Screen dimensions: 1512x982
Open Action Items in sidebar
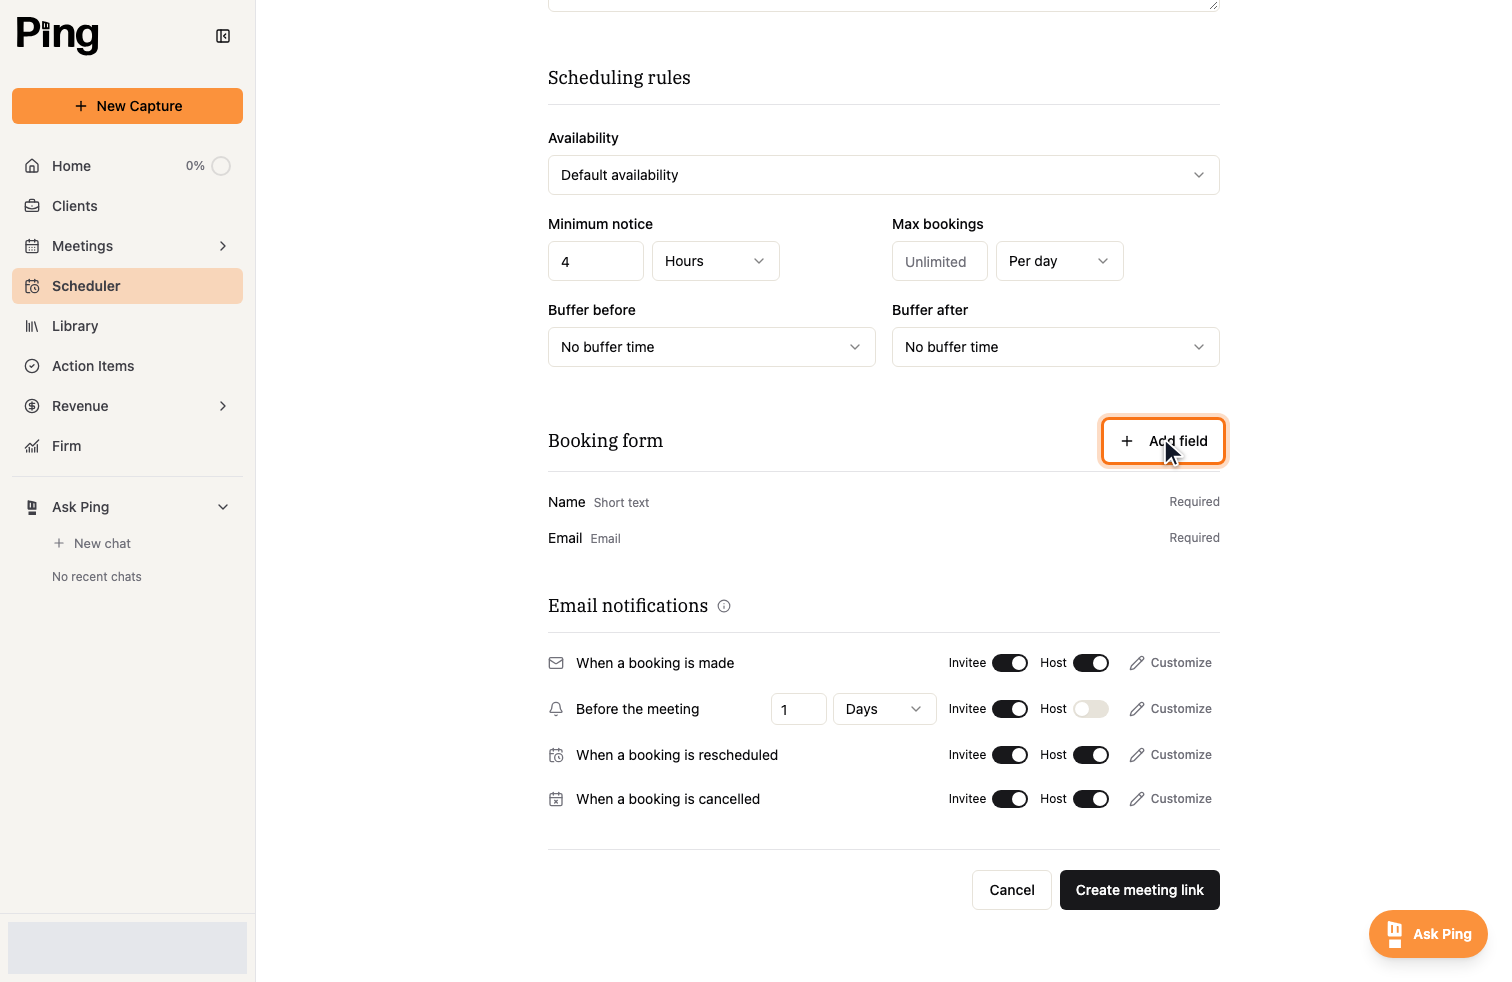(127, 366)
